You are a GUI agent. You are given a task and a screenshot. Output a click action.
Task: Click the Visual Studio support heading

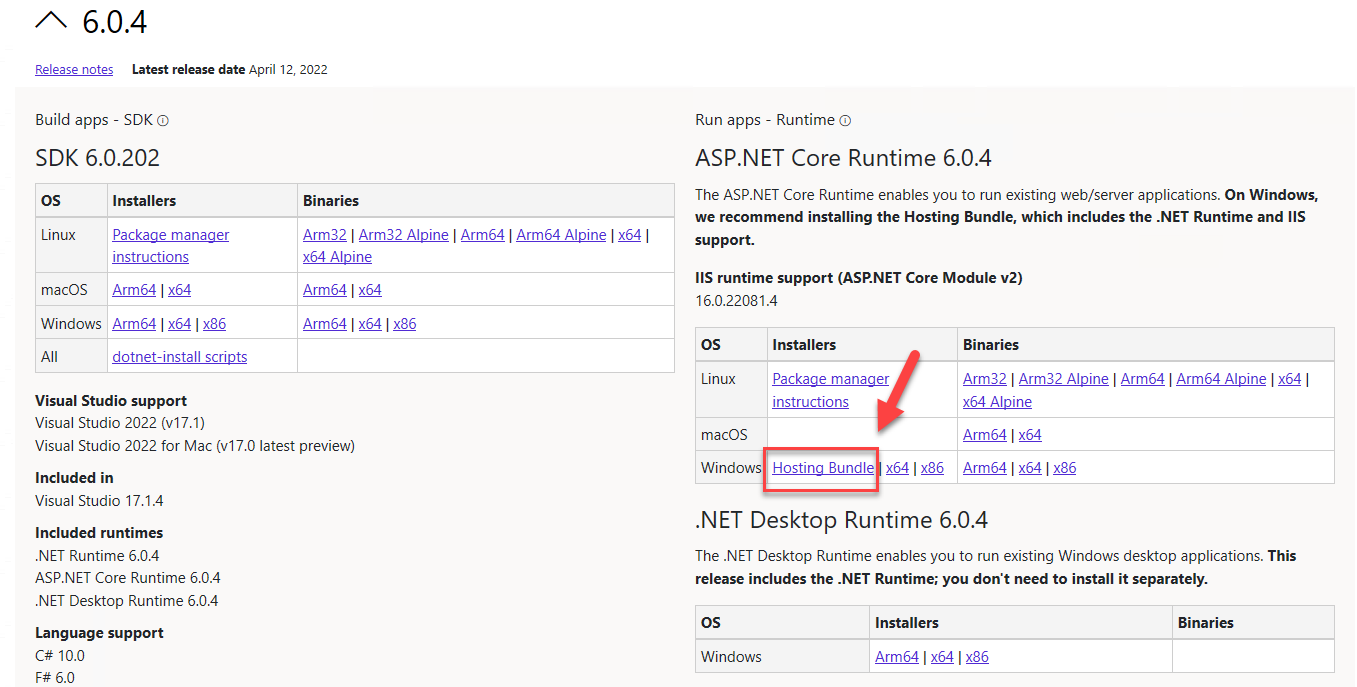point(111,401)
